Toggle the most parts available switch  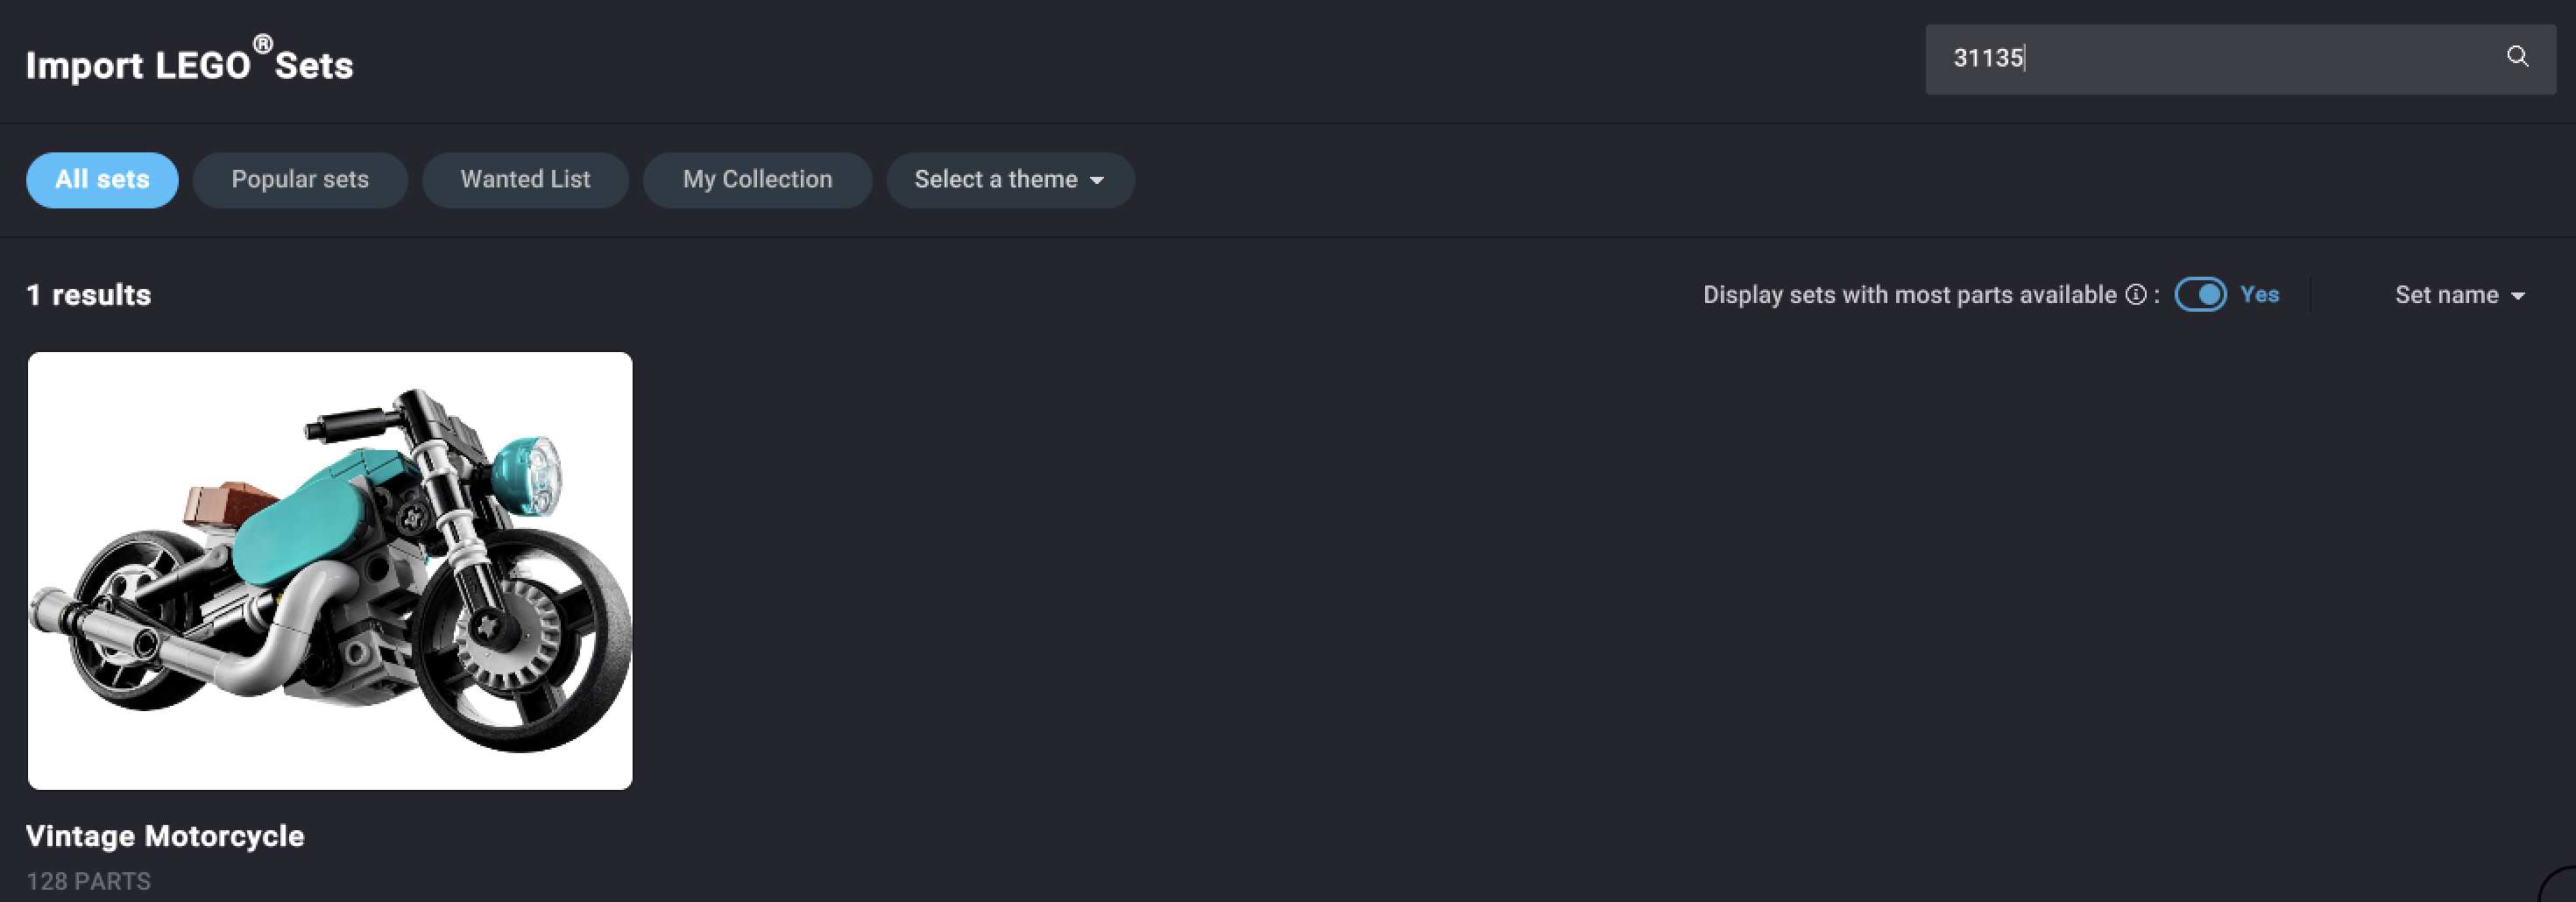point(2200,295)
